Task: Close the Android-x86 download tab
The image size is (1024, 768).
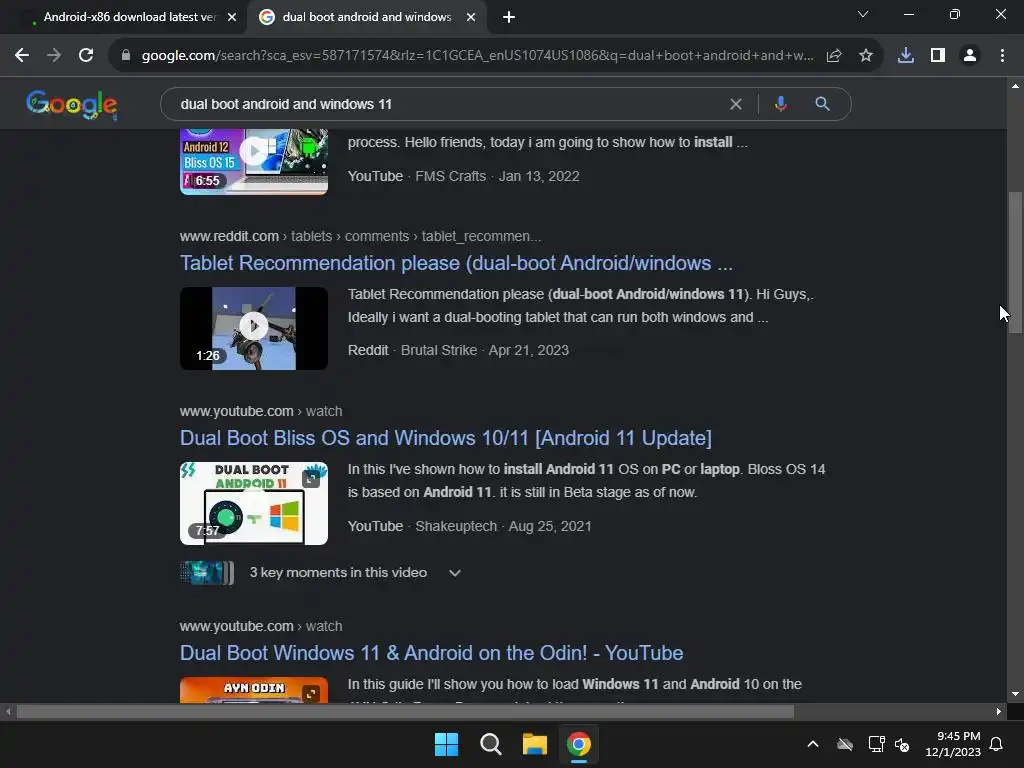Action: click(x=231, y=17)
